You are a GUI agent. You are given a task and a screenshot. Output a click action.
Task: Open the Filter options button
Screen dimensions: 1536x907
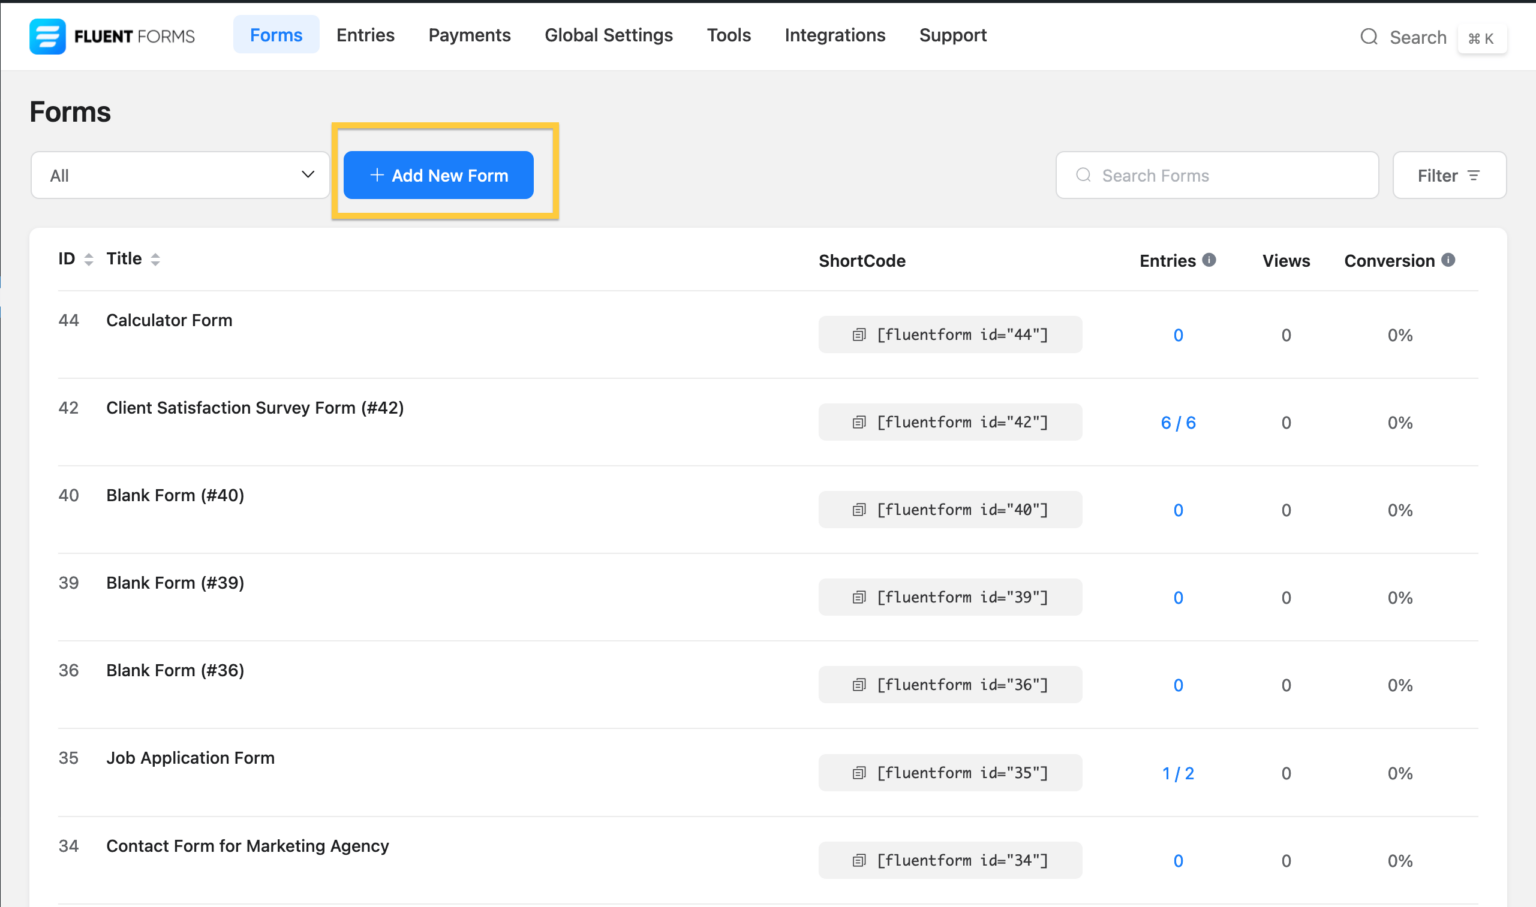coord(1448,176)
